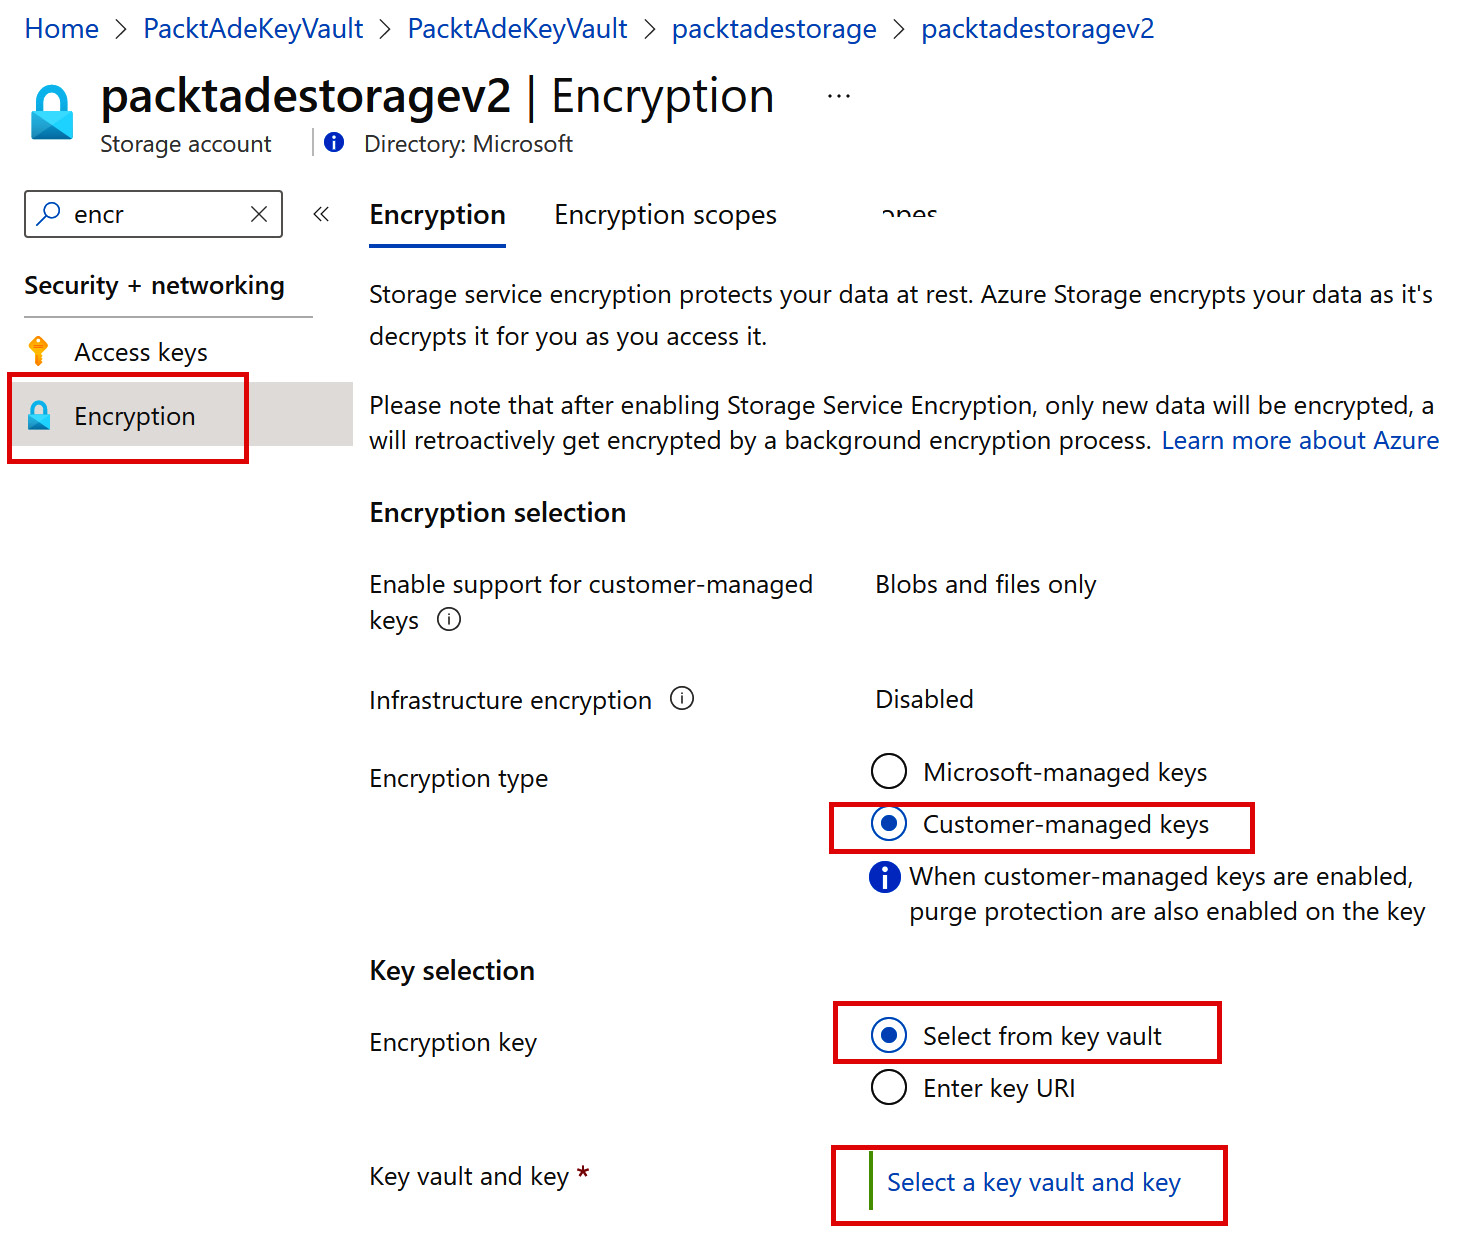Screen dimensions: 1458x1240
Task: Open the Encryption scopes tab
Action: click(665, 215)
